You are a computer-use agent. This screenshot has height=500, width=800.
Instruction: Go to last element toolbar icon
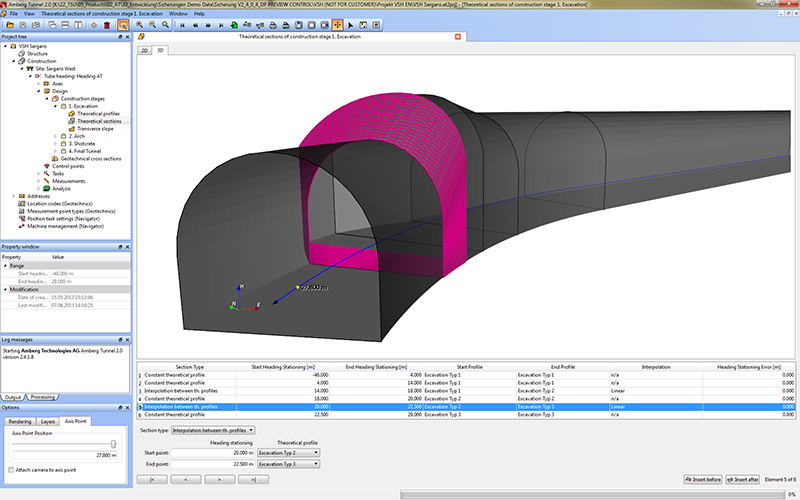point(221,25)
